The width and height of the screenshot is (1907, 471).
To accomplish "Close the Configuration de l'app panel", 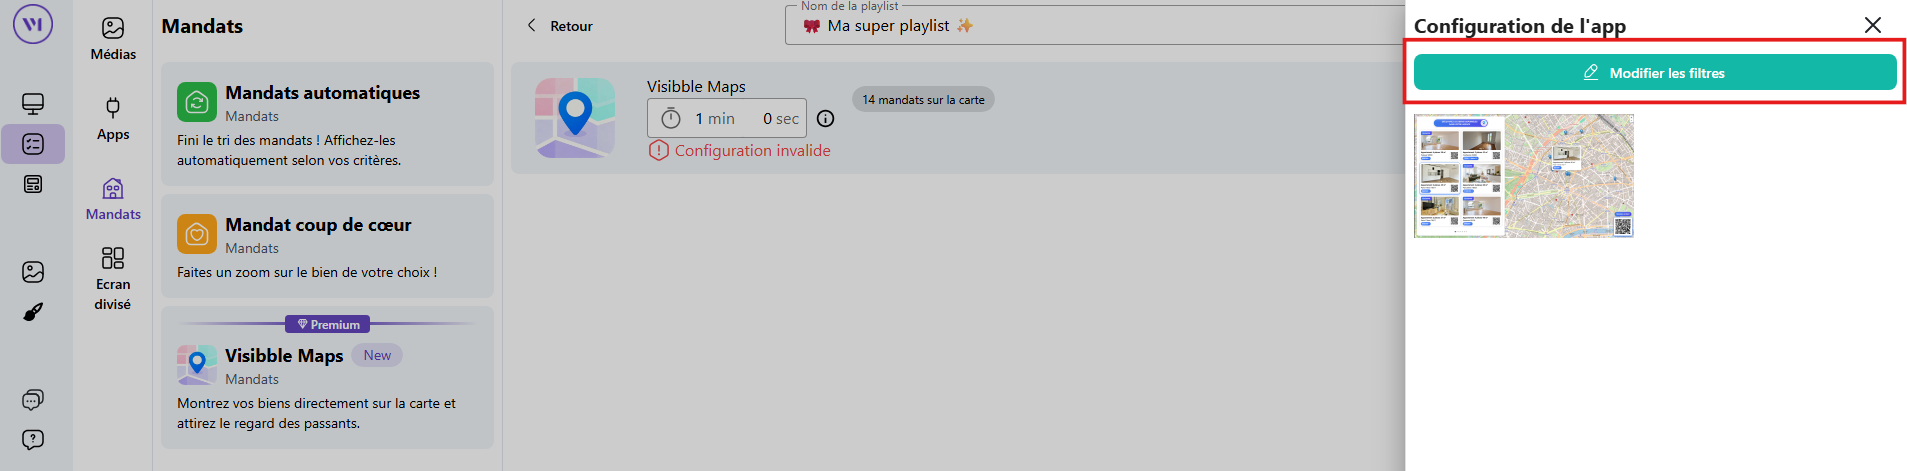I will coord(1872,25).
